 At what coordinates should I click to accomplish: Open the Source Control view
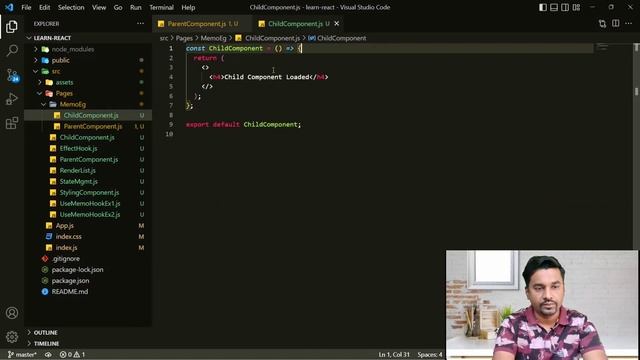click(x=12, y=75)
